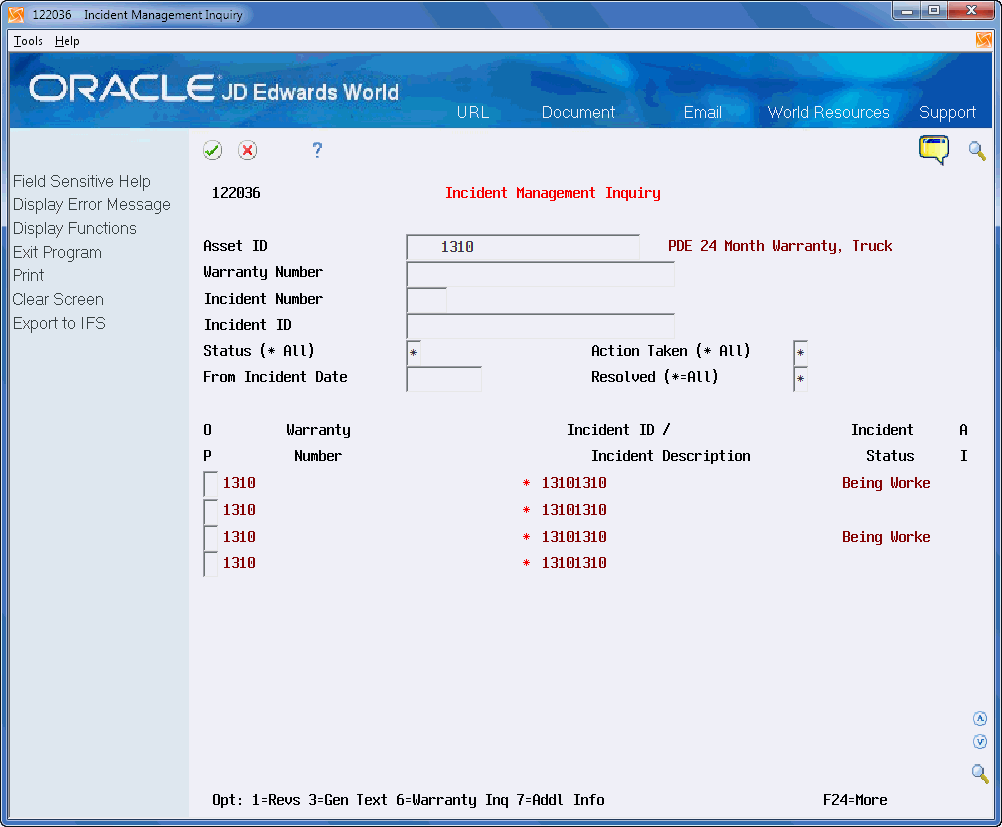Click the green checkmark OK icon

click(212, 150)
